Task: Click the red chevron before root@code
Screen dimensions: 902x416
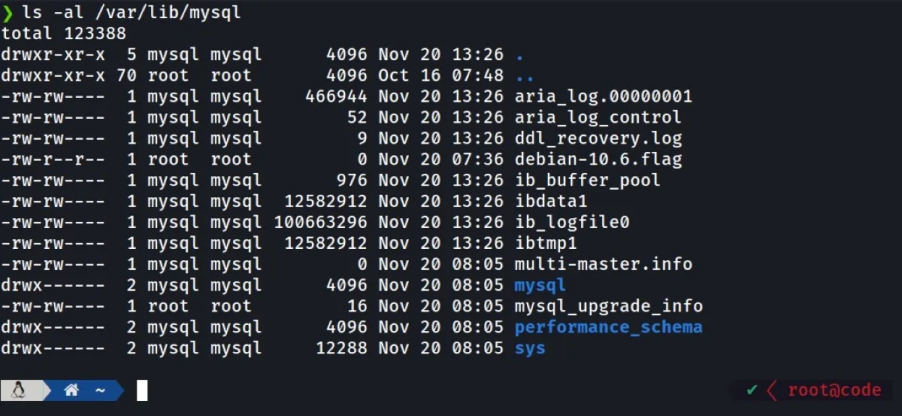Action: [x=771, y=390]
